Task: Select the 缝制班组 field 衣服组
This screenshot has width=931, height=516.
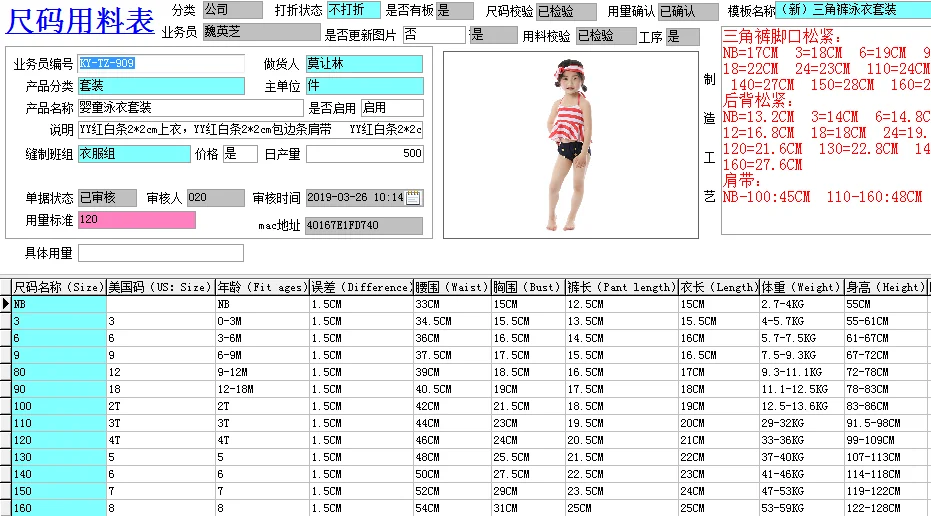Action: point(134,154)
